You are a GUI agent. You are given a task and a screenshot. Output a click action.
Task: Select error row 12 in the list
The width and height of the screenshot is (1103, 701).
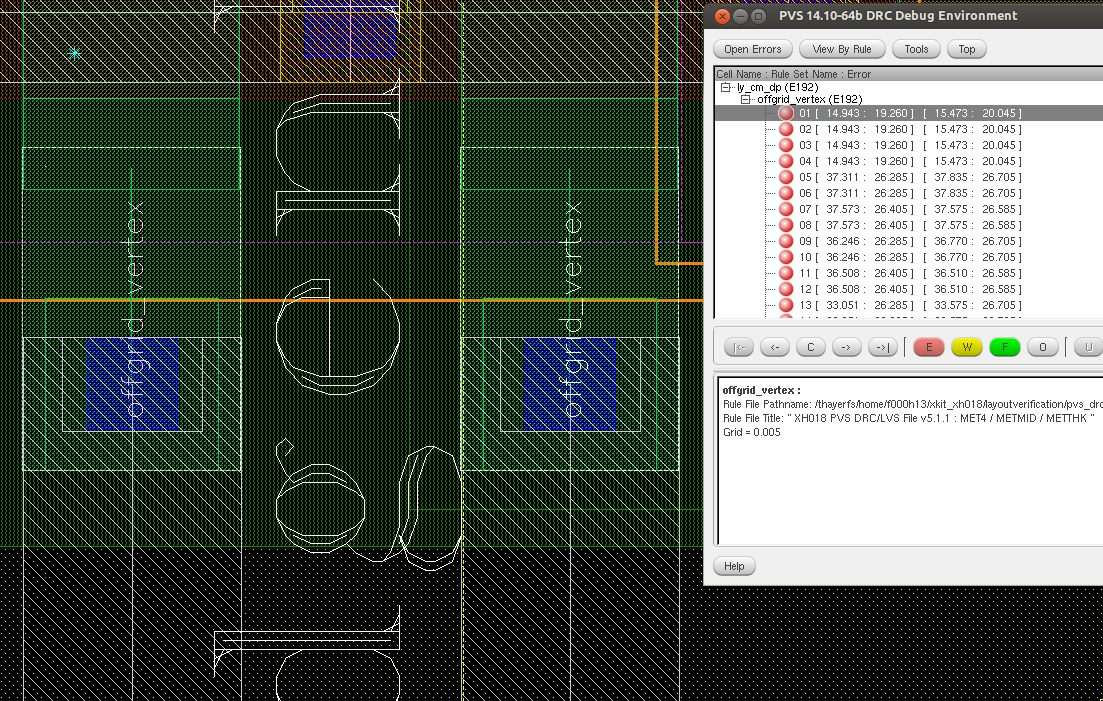910,289
